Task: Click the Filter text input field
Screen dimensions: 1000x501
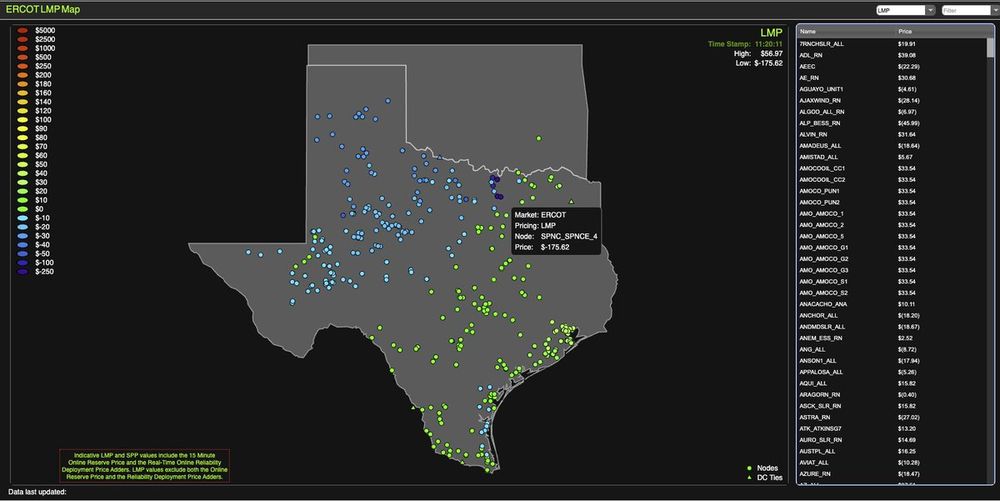Action: [966, 10]
